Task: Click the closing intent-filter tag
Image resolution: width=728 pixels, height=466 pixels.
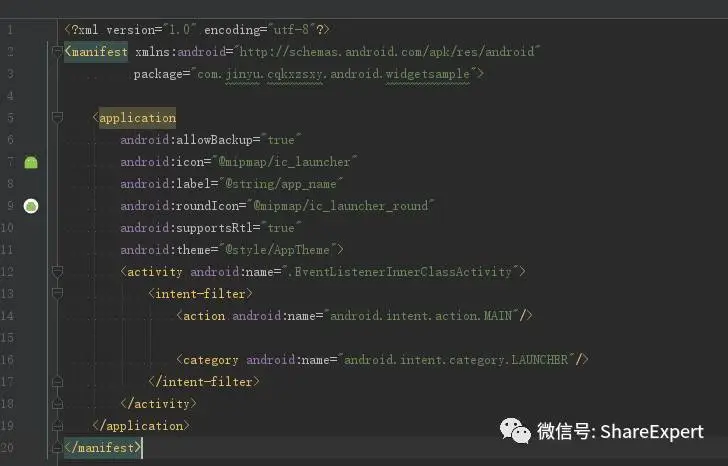Action: [x=204, y=382]
